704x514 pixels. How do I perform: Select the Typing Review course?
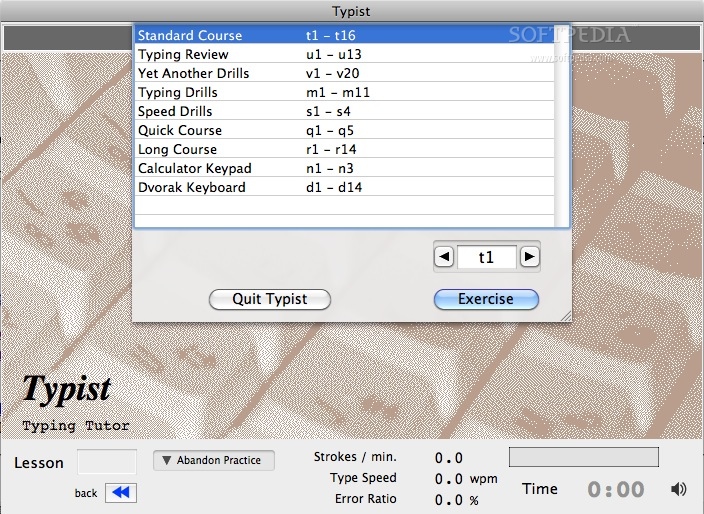(344, 54)
